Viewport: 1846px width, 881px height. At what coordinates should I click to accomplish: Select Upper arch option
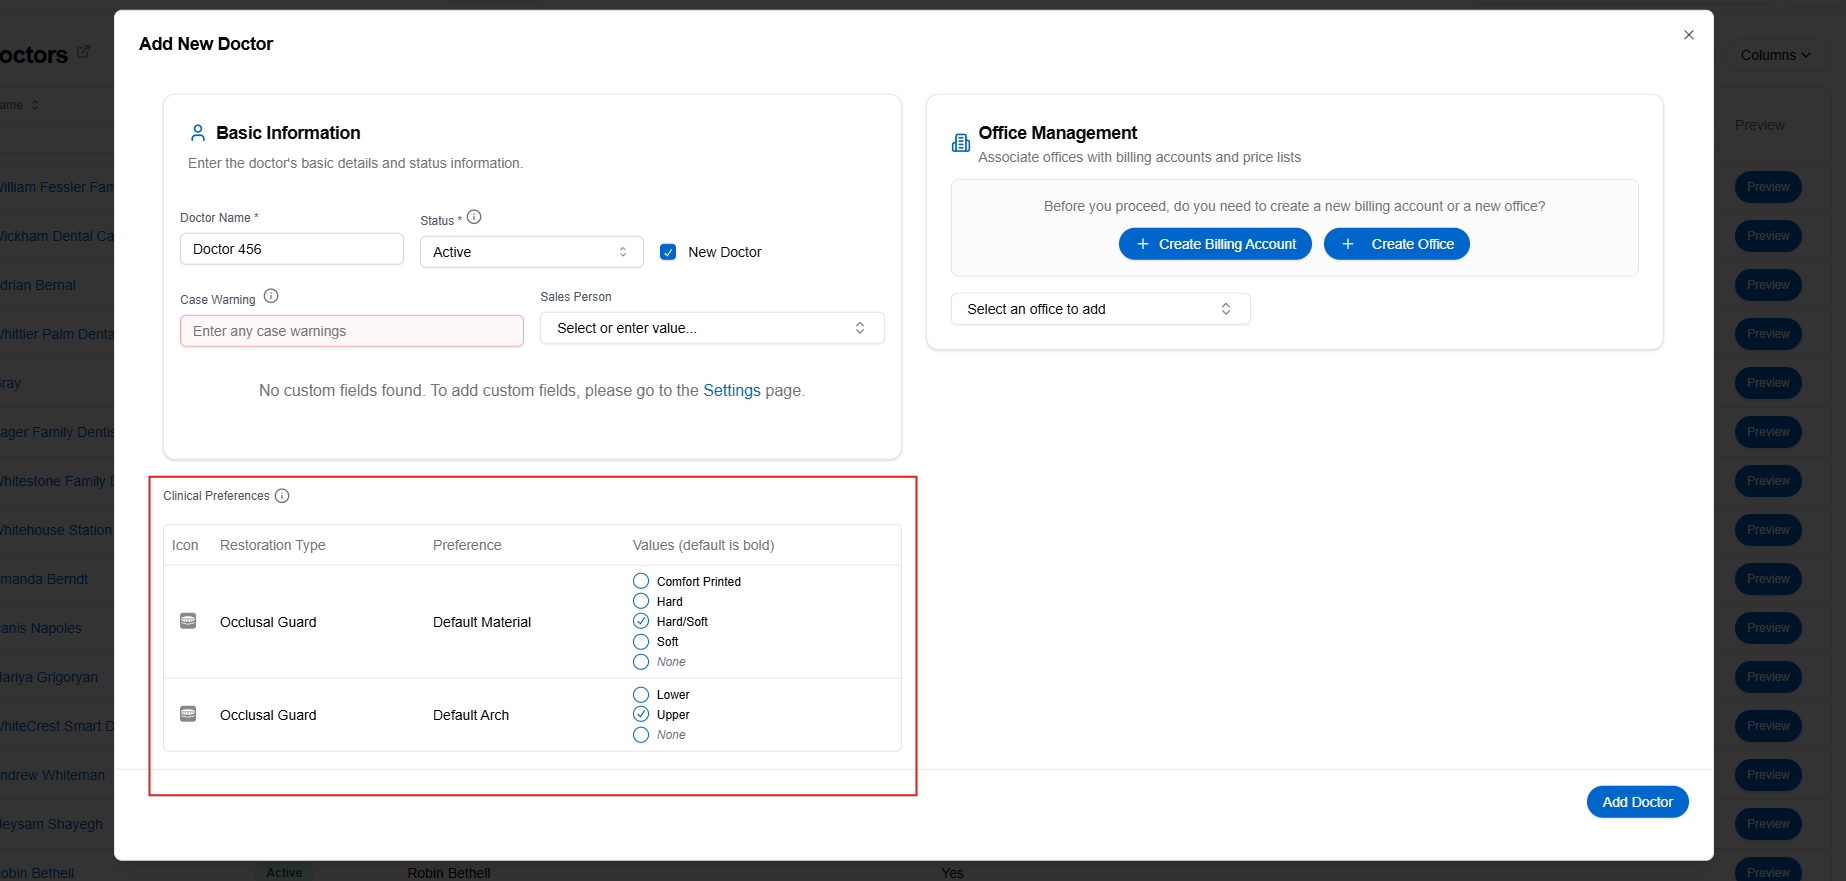tap(641, 714)
